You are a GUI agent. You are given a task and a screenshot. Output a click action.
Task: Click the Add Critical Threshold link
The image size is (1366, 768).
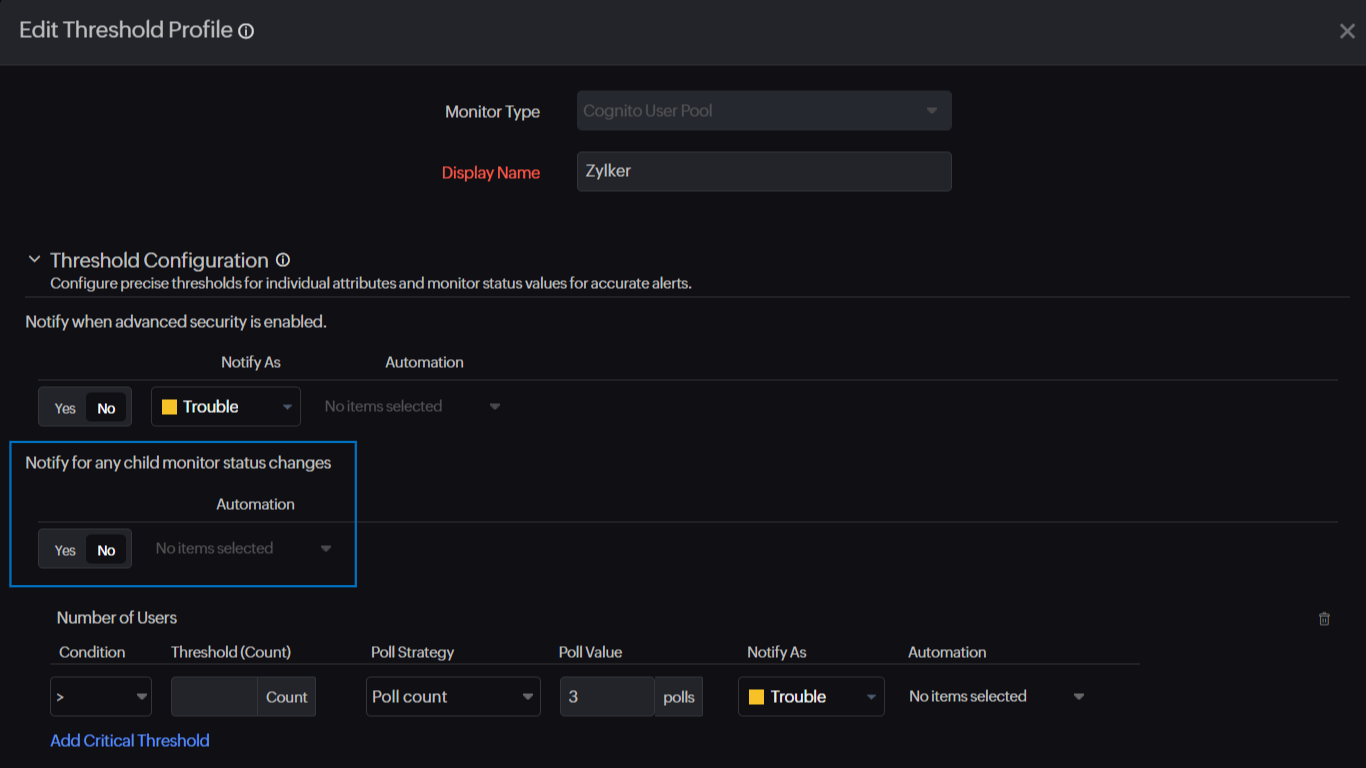click(130, 741)
